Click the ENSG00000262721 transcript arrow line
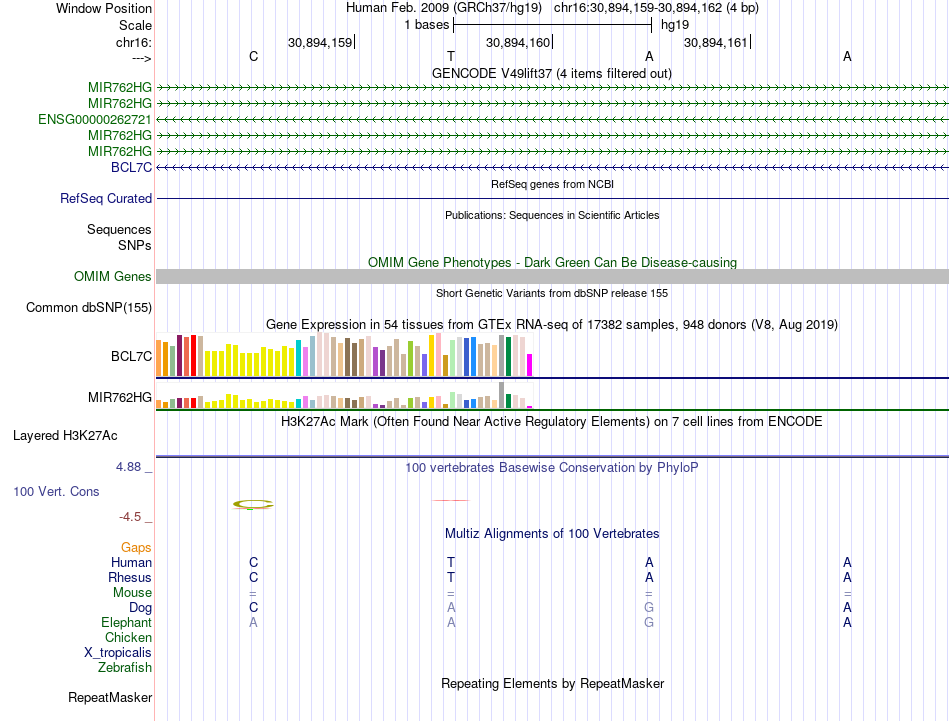The width and height of the screenshot is (950, 721). 552,119
